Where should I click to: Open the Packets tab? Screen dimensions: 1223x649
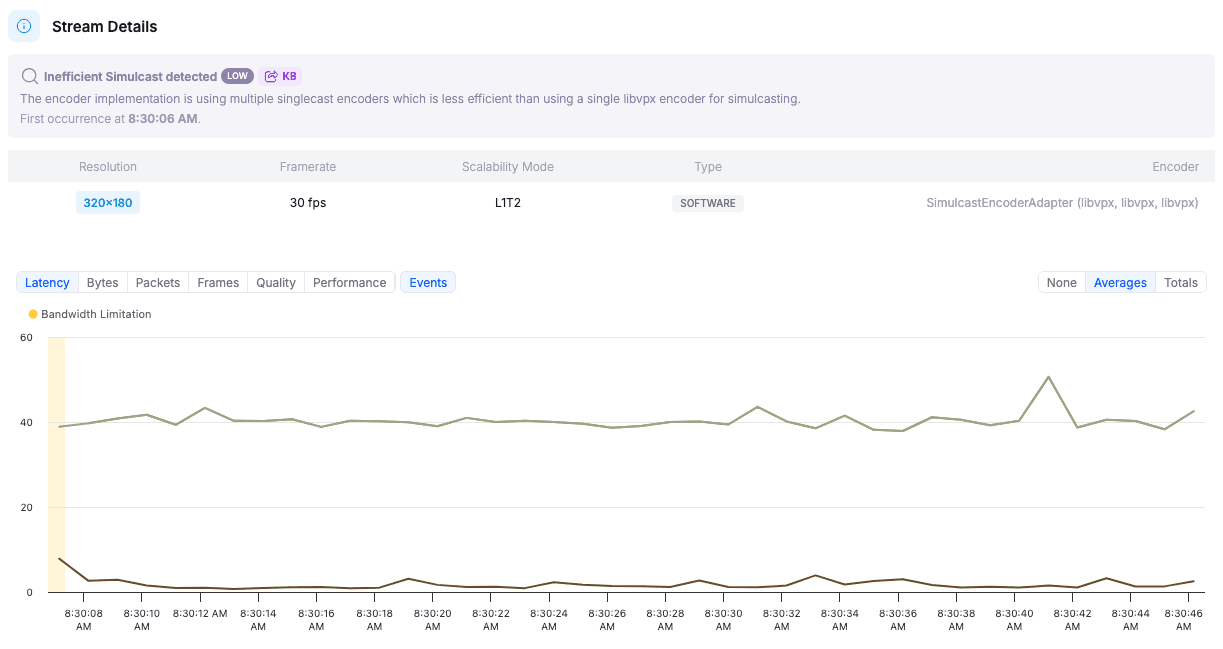click(158, 283)
